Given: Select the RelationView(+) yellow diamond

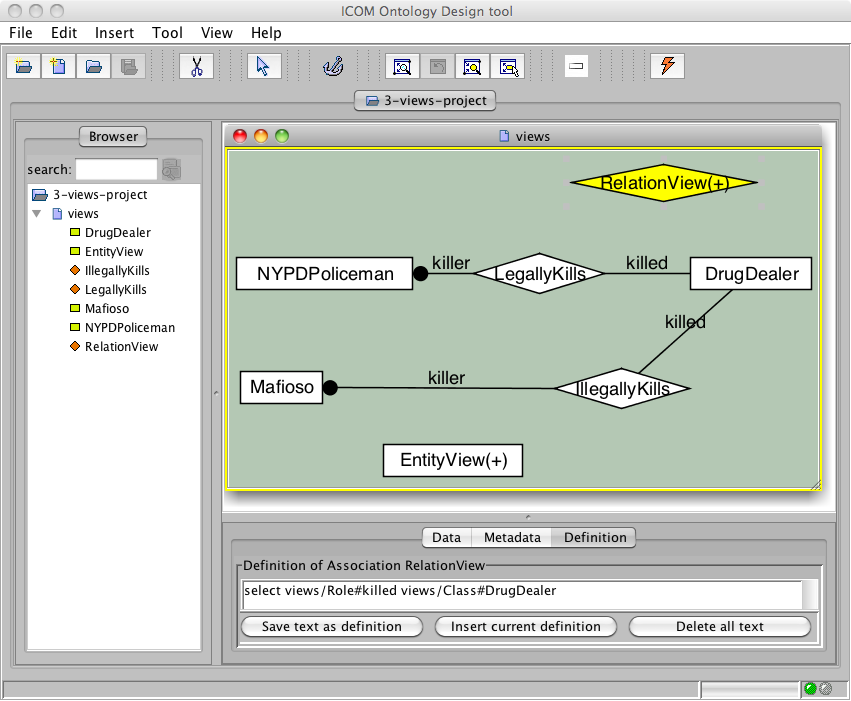Looking at the screenshot, I should tap(664, 183).
